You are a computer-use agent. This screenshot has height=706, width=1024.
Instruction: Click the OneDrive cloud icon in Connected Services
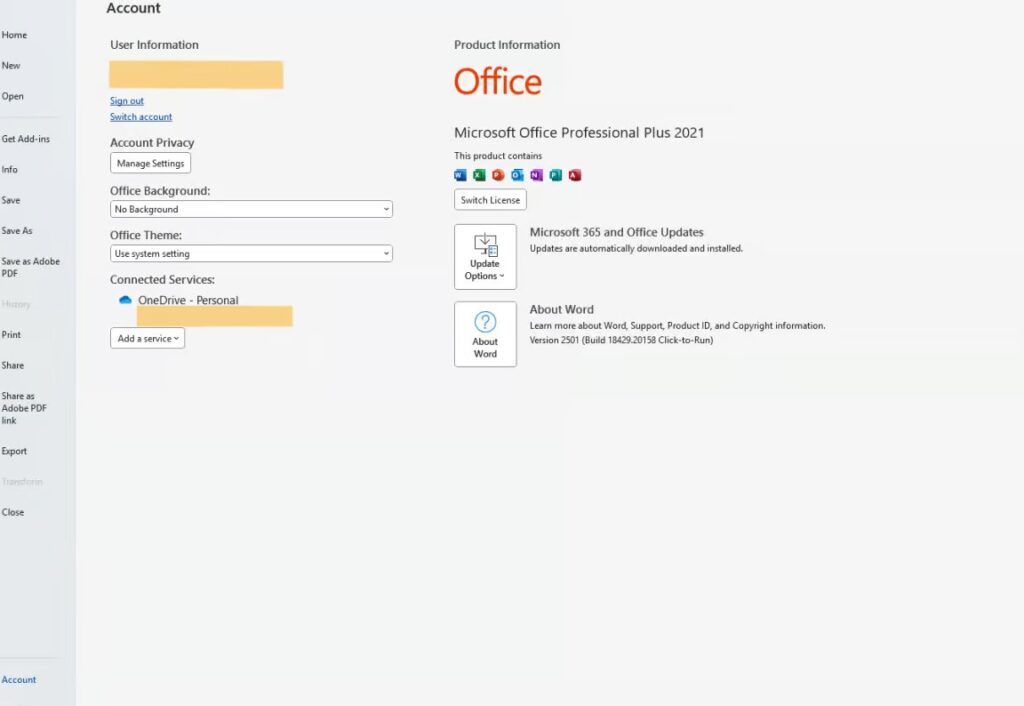(125, 300)
